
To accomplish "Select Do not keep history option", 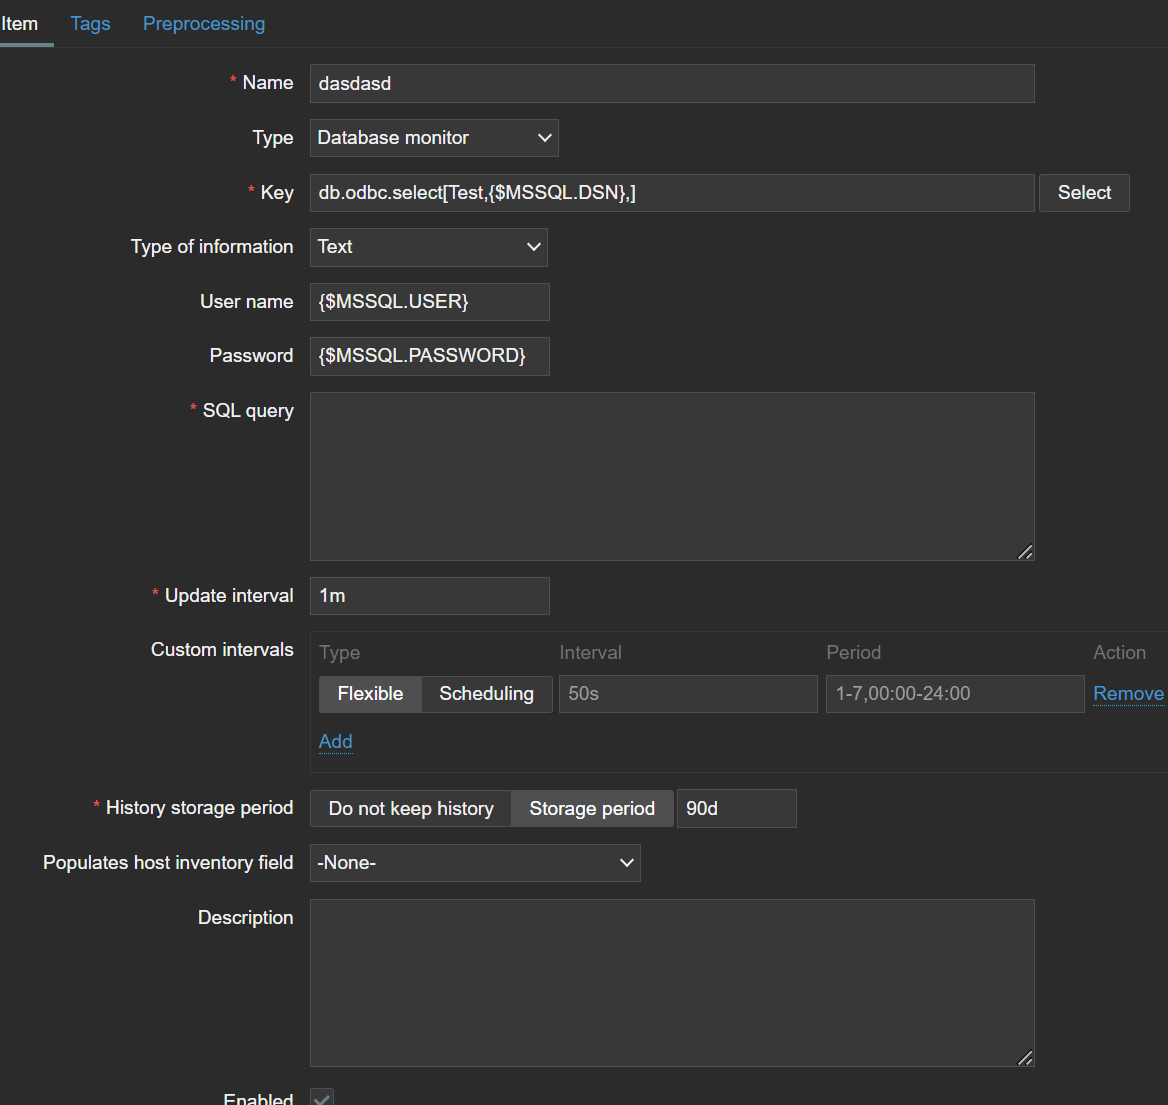I will point(411,809).
